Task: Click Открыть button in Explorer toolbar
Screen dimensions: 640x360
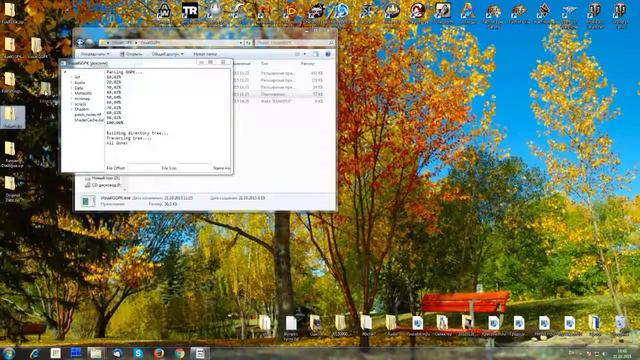Action: pyautogui.click(x=131, y=54)
